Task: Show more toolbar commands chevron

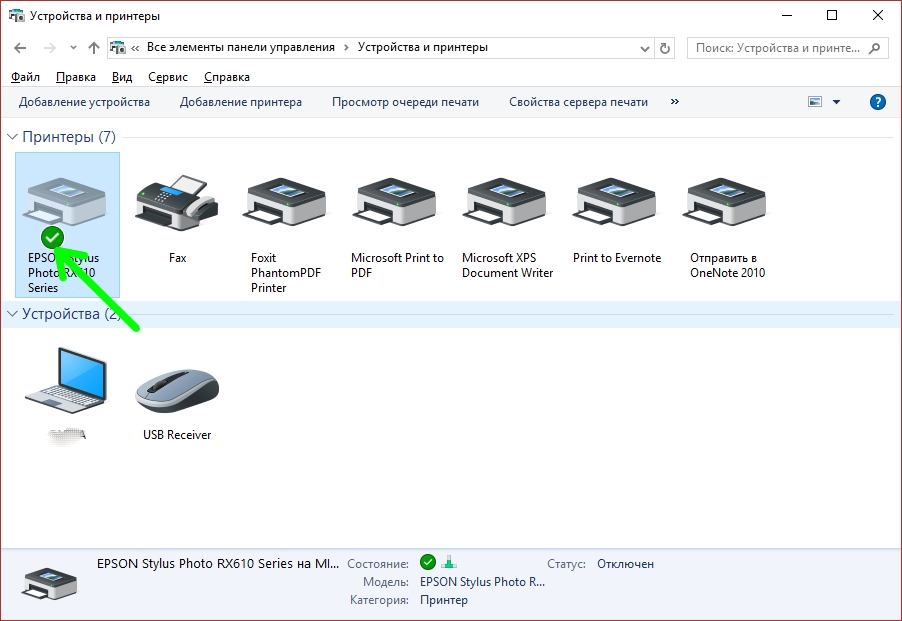Action: coord(675,102)
